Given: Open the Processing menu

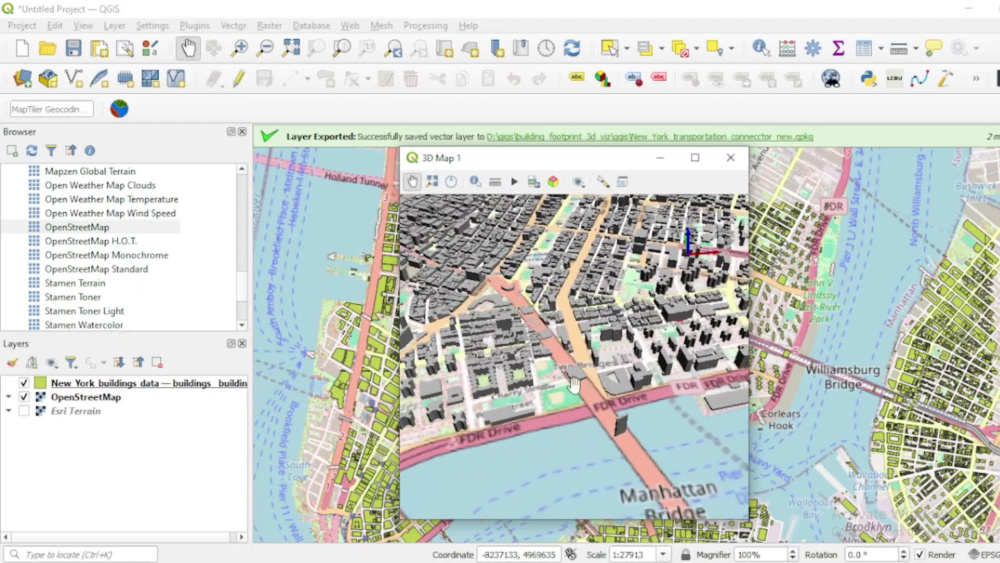Looking at the screenshot, I should pos(425,26).
